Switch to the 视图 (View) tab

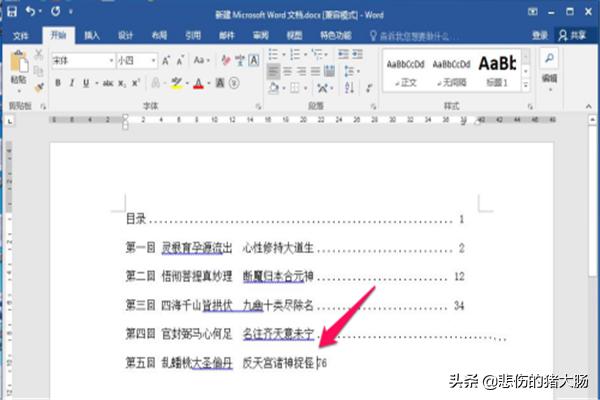click(294, 36)
